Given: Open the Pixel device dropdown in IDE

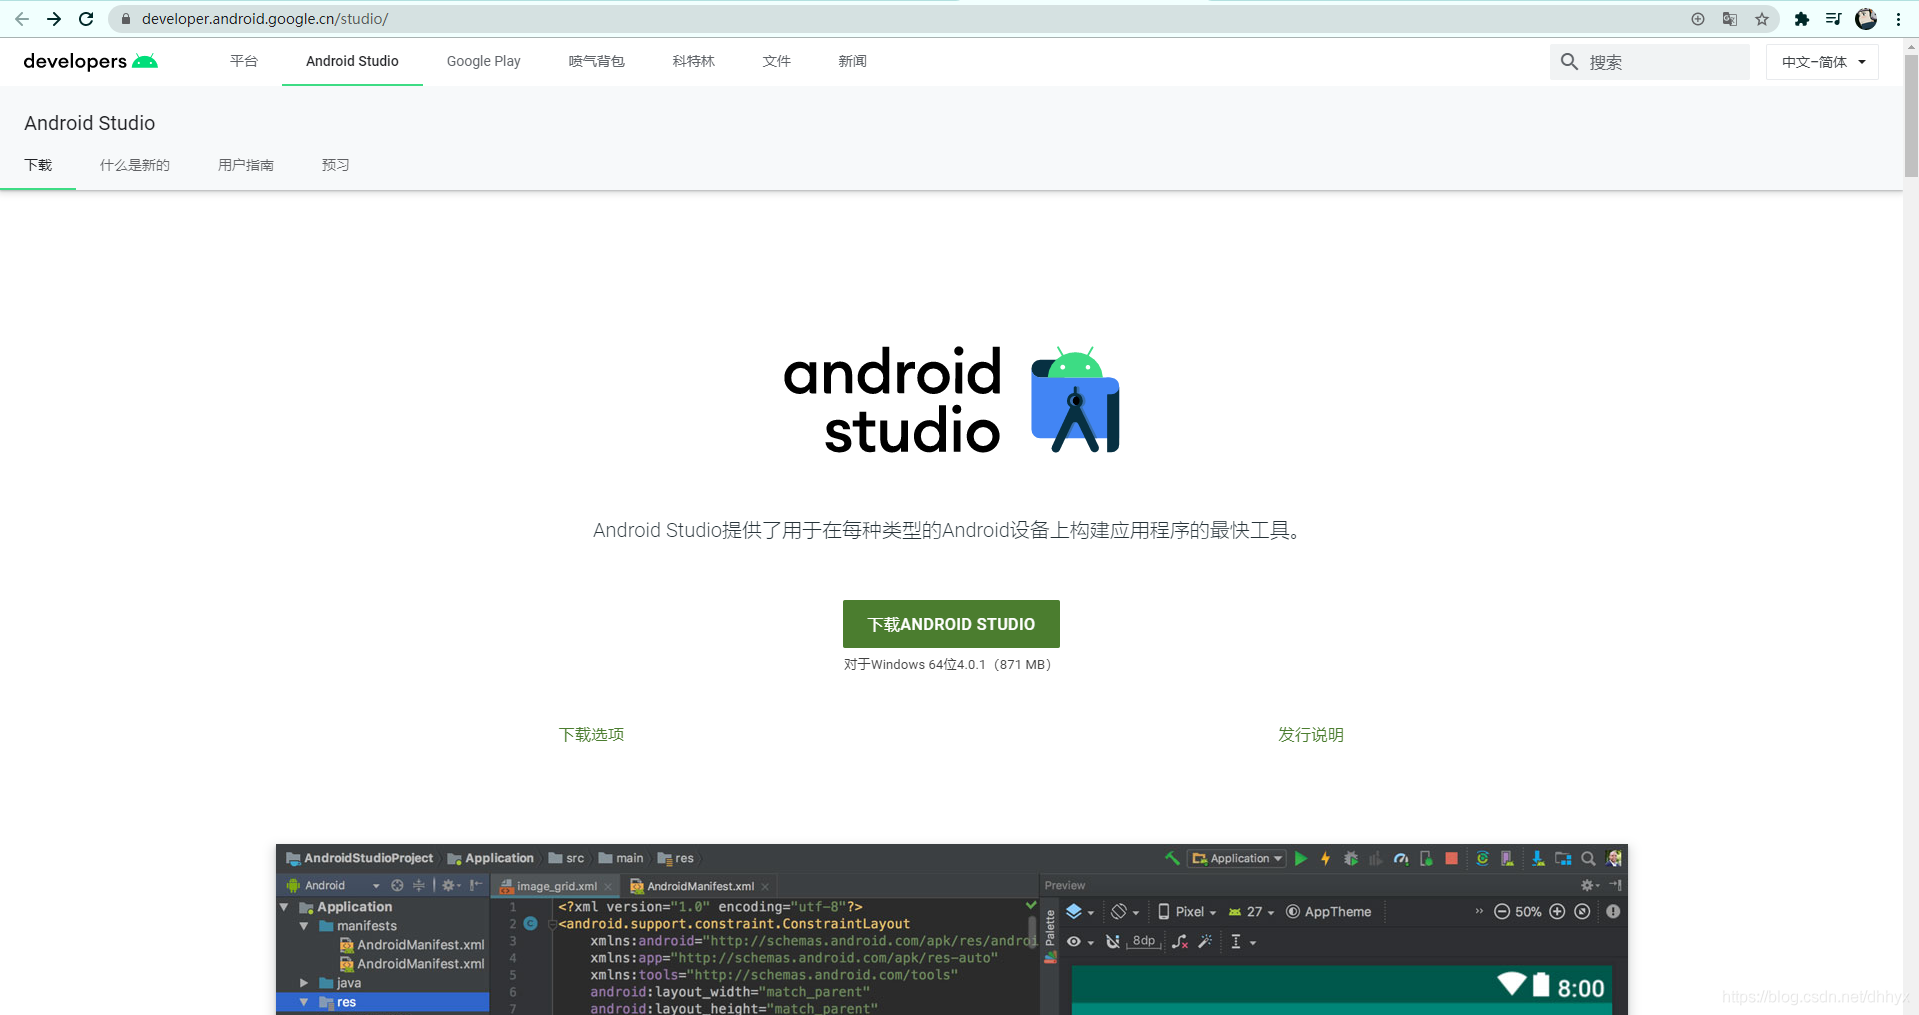Looking at the screenshot, I should pos(1187,911).
